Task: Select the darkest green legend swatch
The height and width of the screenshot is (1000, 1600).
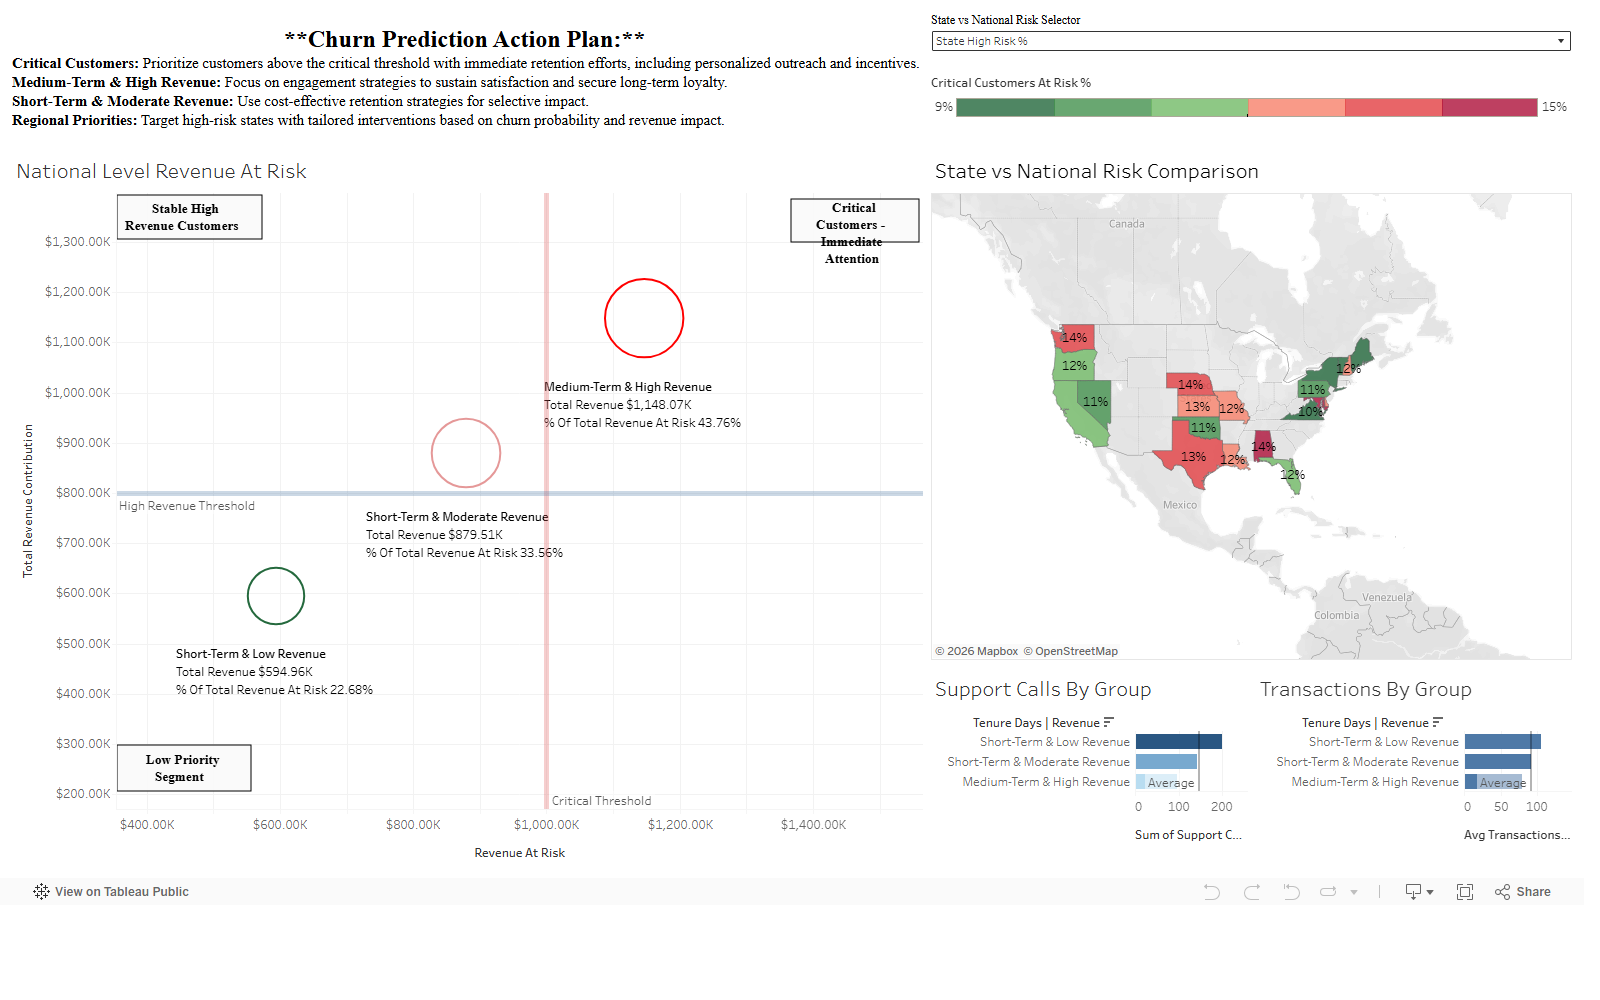Action: [x=1005, y=108]
